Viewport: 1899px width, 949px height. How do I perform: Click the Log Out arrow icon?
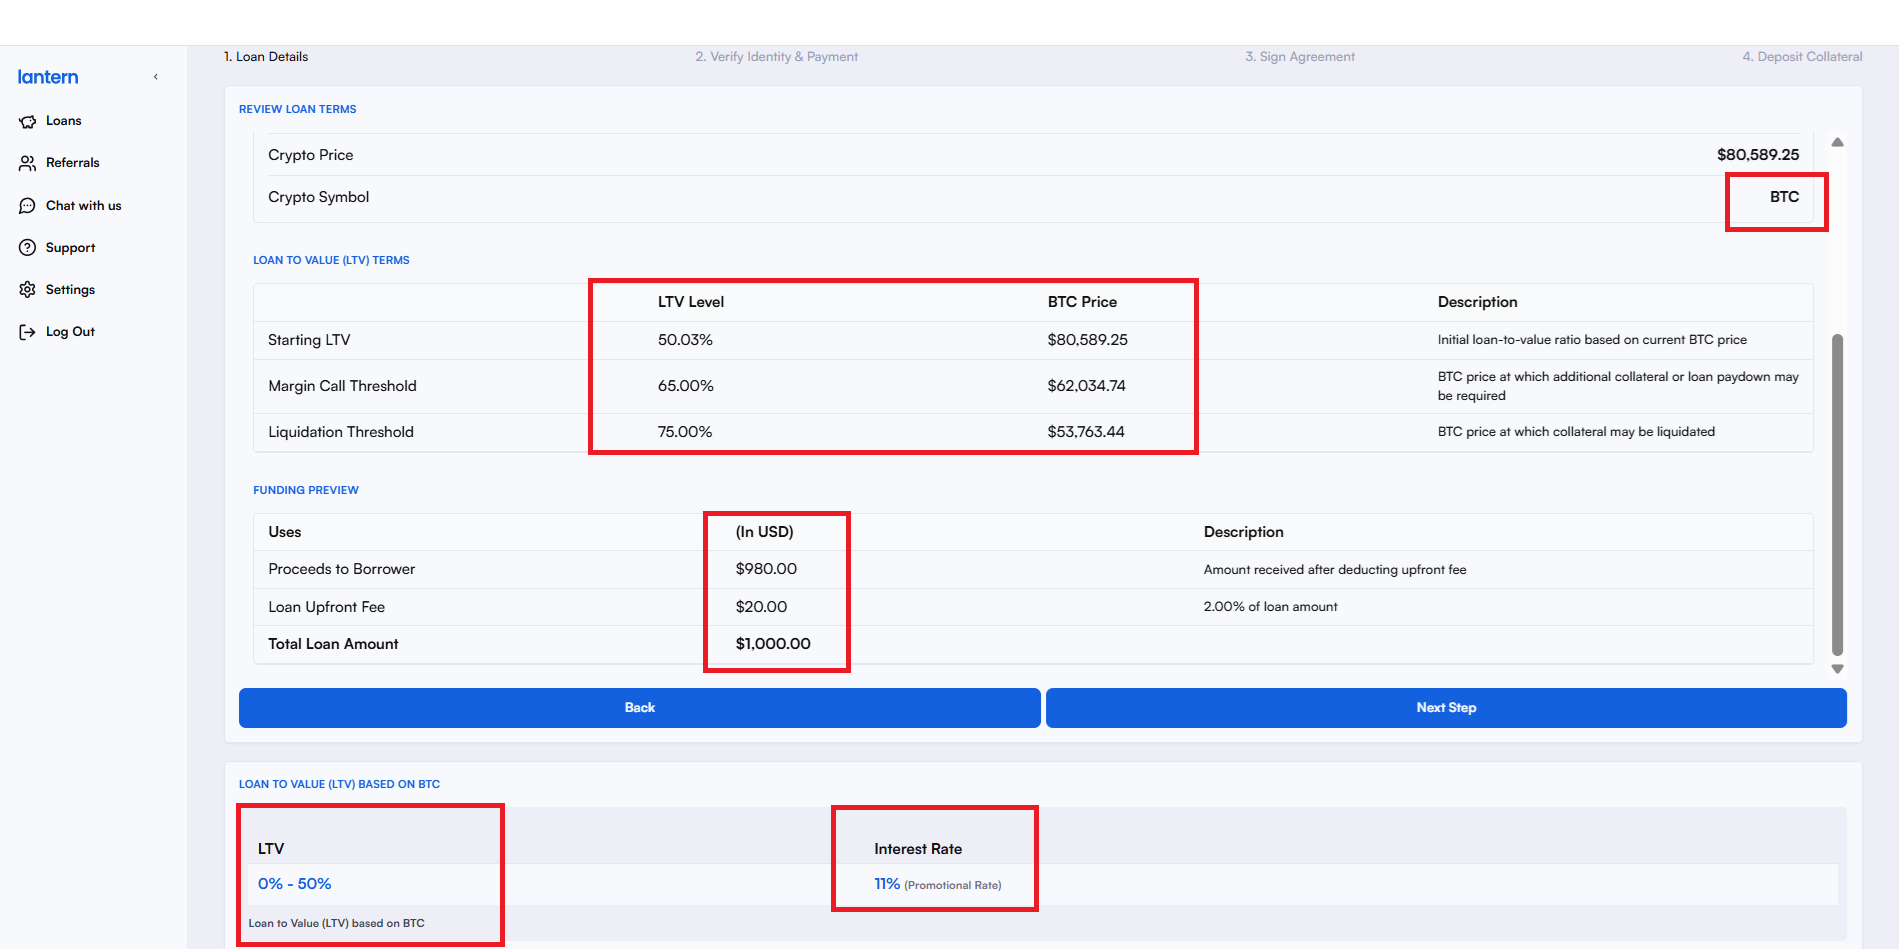[27, 332]
